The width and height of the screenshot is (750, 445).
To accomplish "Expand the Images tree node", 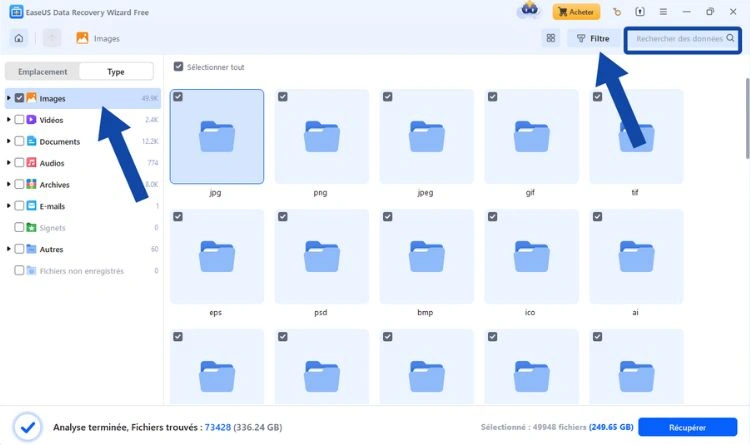I will point(9,98).
